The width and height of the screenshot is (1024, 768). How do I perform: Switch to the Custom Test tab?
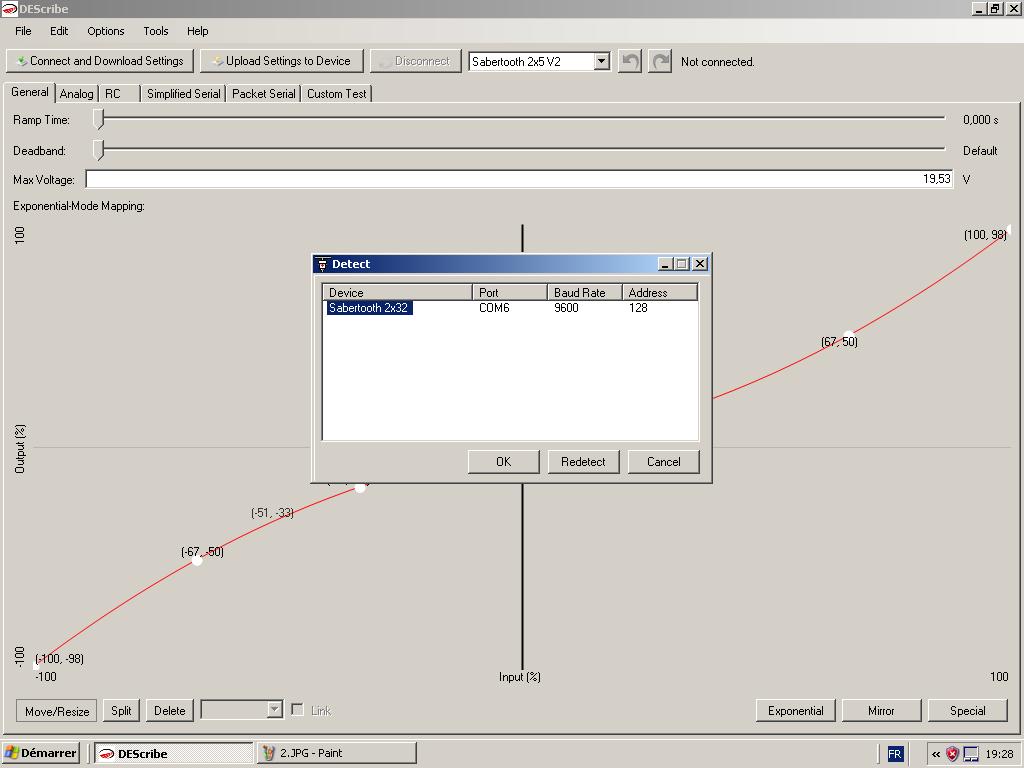point(336,94)
